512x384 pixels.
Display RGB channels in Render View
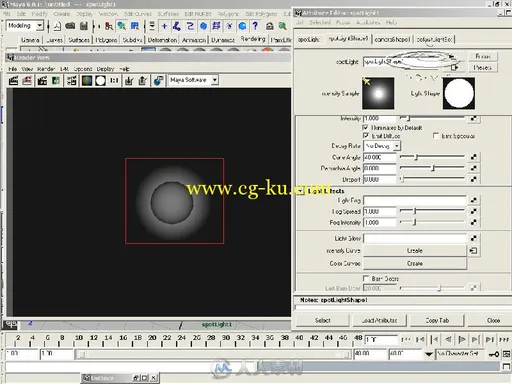[87, 80]
